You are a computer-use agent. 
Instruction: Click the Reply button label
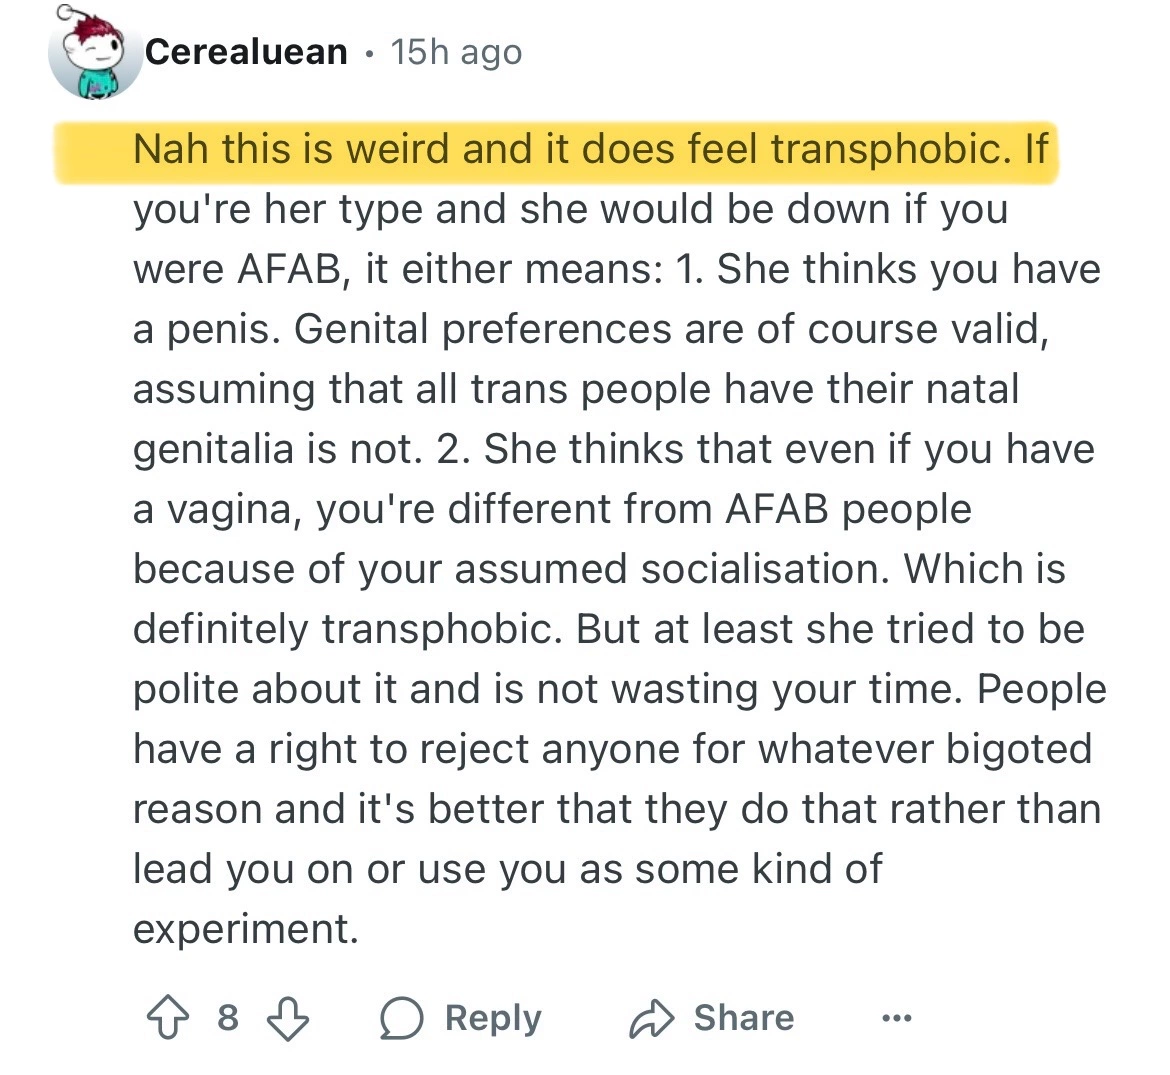click(493, 1018)
